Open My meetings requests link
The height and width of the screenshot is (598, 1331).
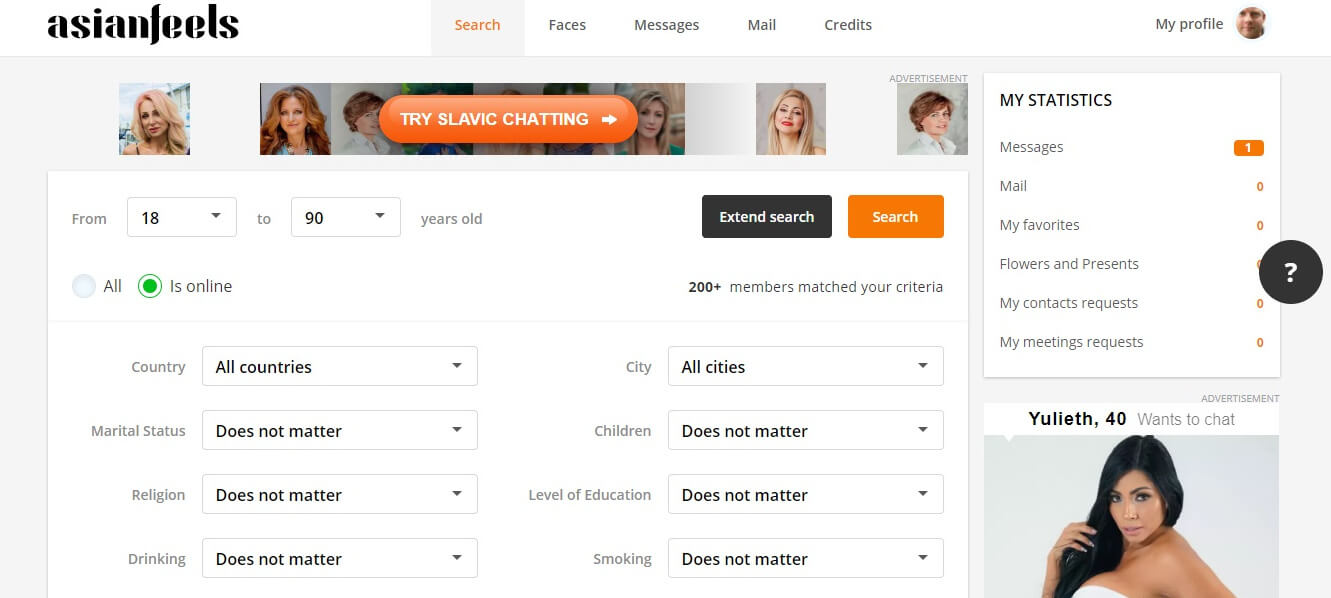pos(1071,342)
